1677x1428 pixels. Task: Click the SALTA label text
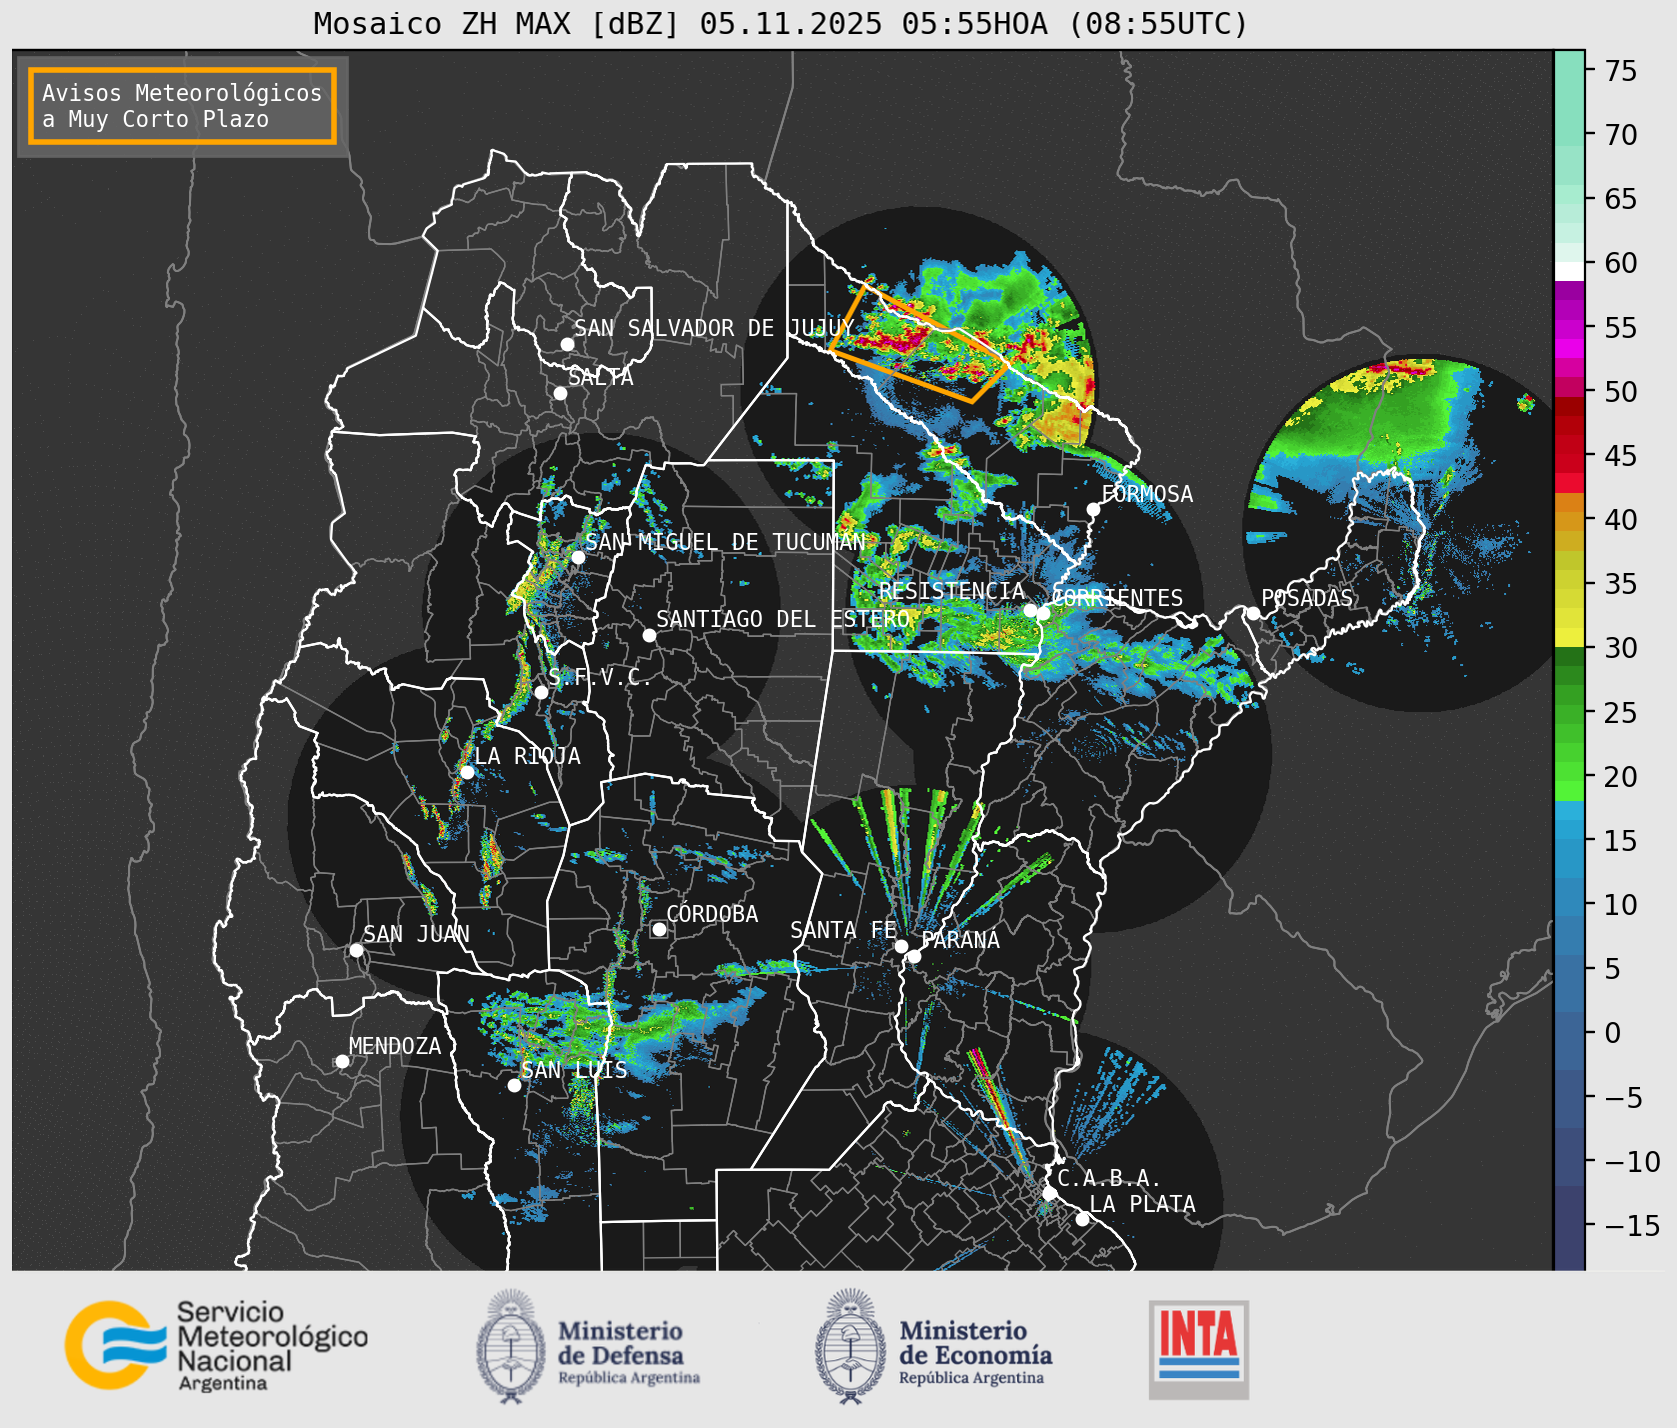click(x=601, y=377)
